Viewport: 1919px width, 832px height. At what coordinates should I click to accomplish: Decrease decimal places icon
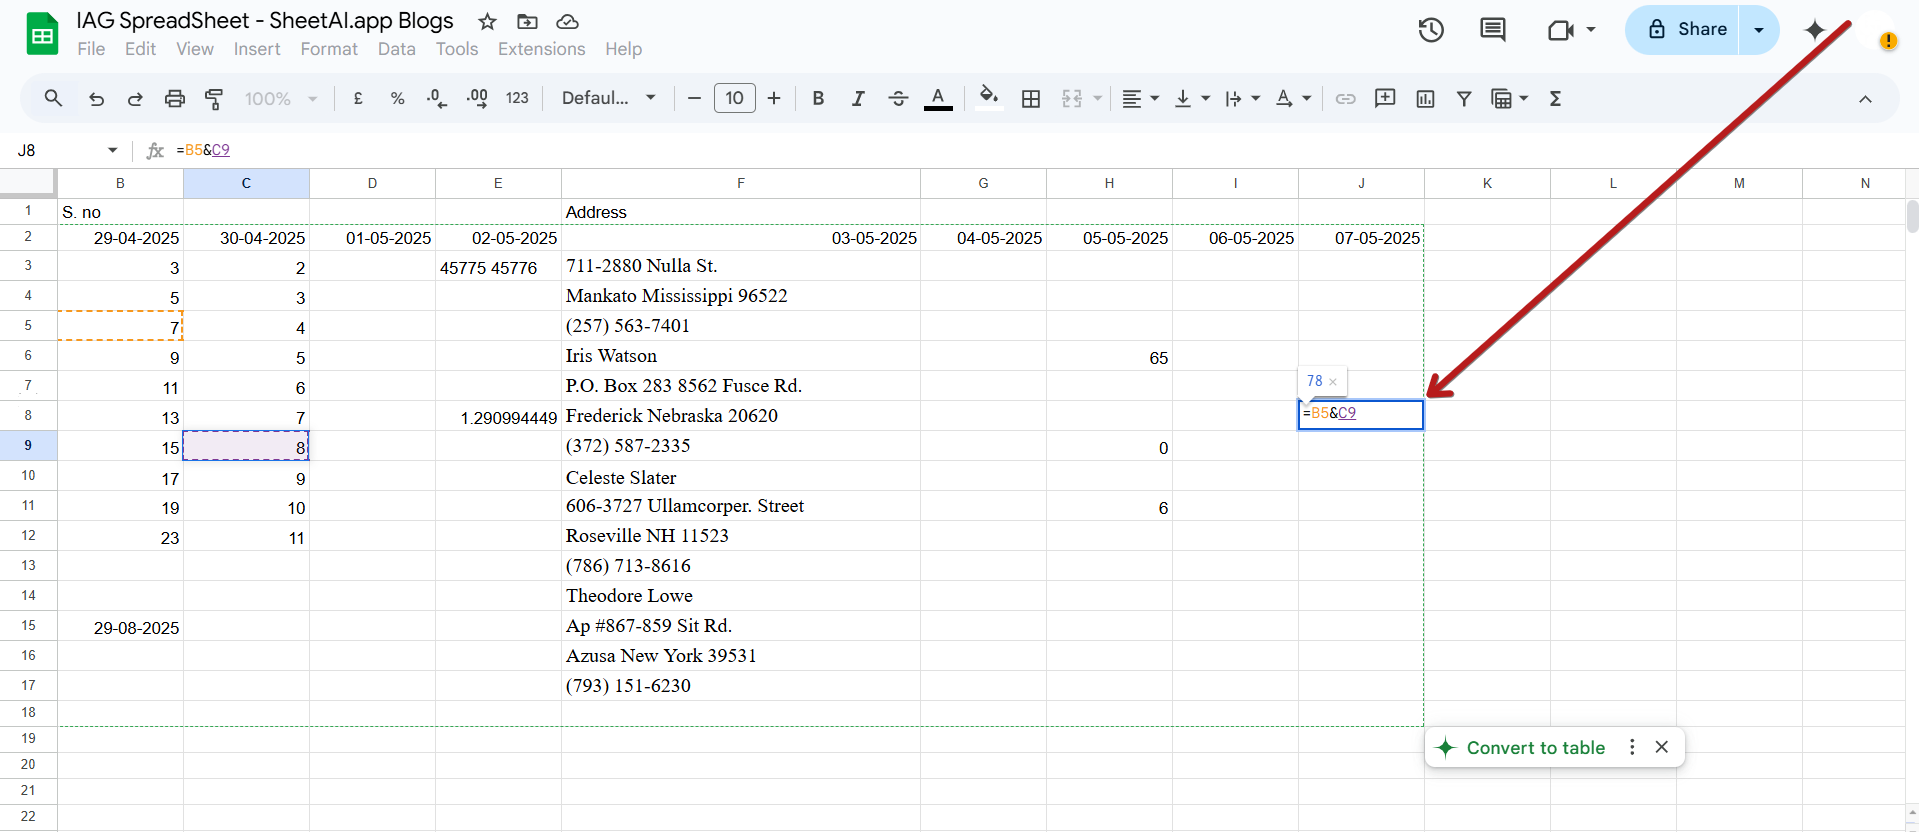436,98
